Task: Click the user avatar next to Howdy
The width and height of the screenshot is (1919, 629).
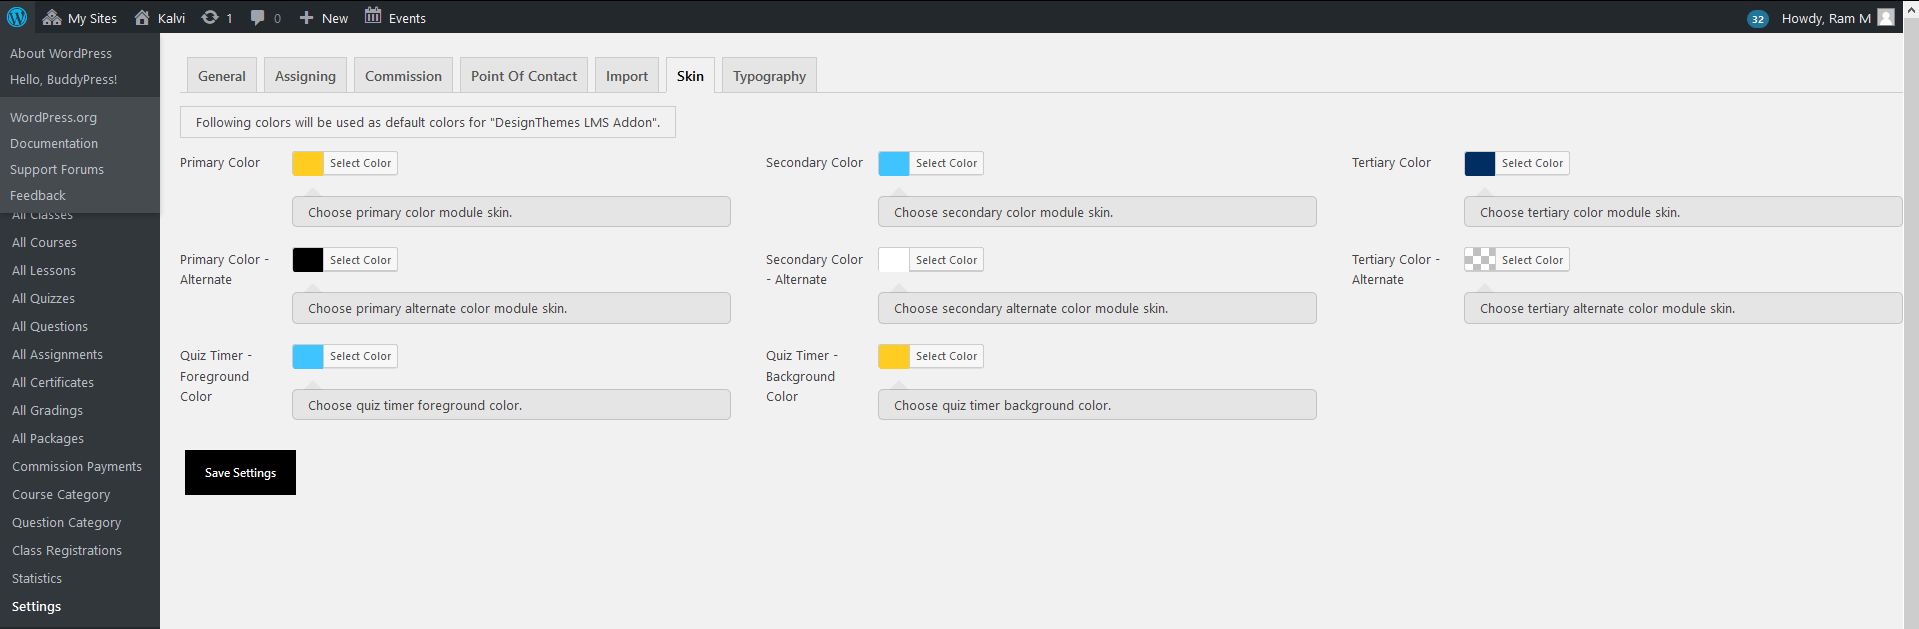Action: (x=1886, y=17)
